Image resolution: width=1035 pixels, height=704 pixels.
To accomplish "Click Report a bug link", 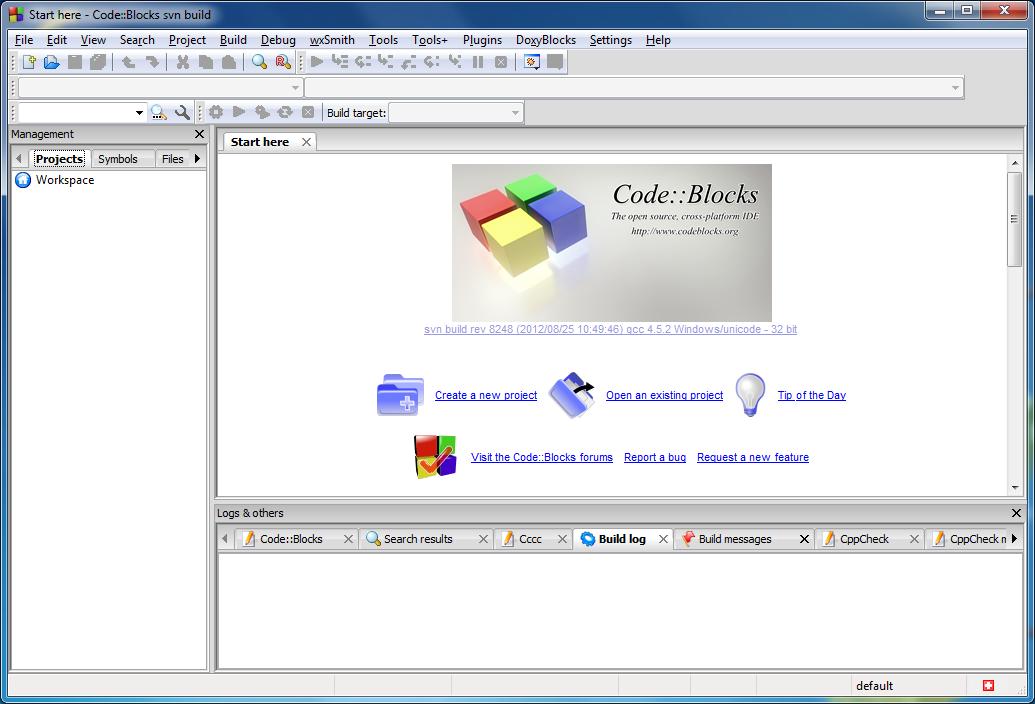I will coord(655,457).
